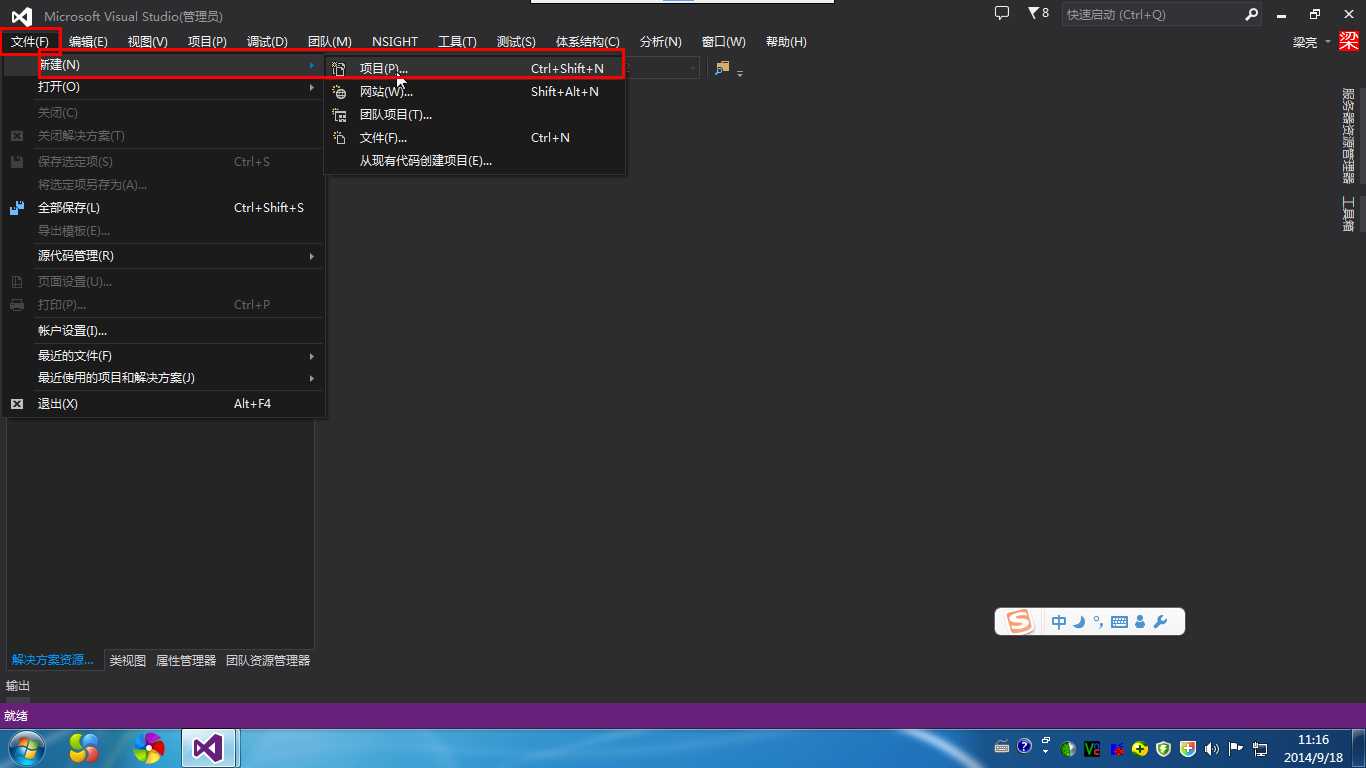Click the X icon beside 退出(X)
The width and height of the screenshot is (1366, 768).
click(17, 404)
